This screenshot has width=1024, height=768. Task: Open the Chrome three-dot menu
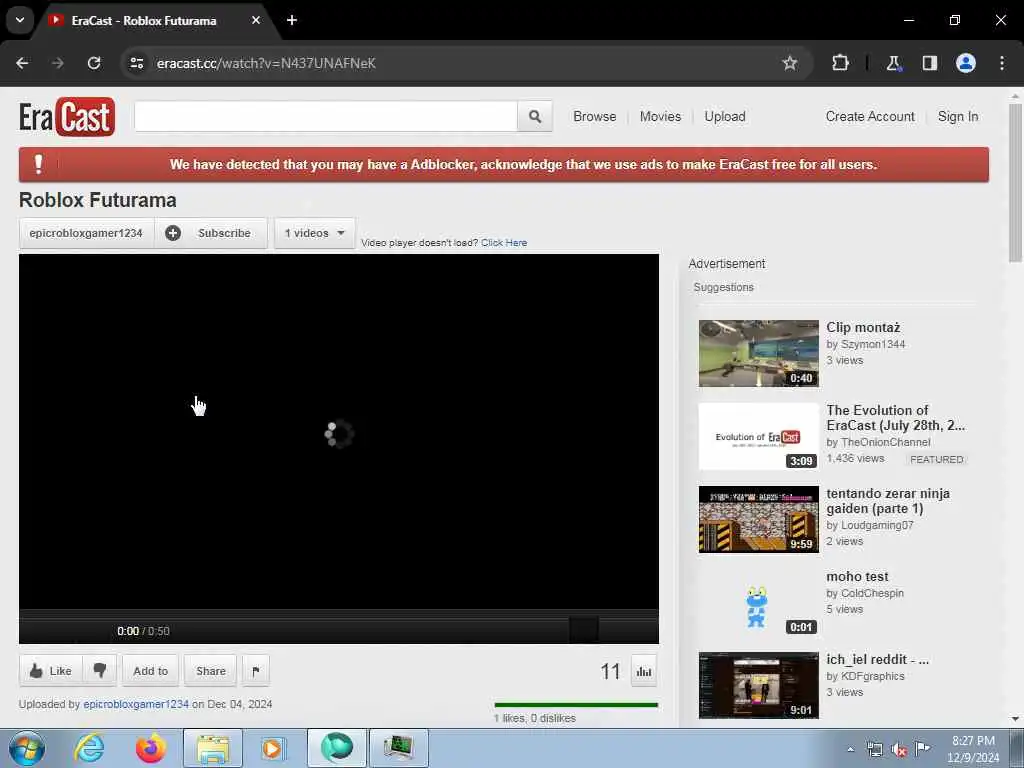pos(1002,63)
